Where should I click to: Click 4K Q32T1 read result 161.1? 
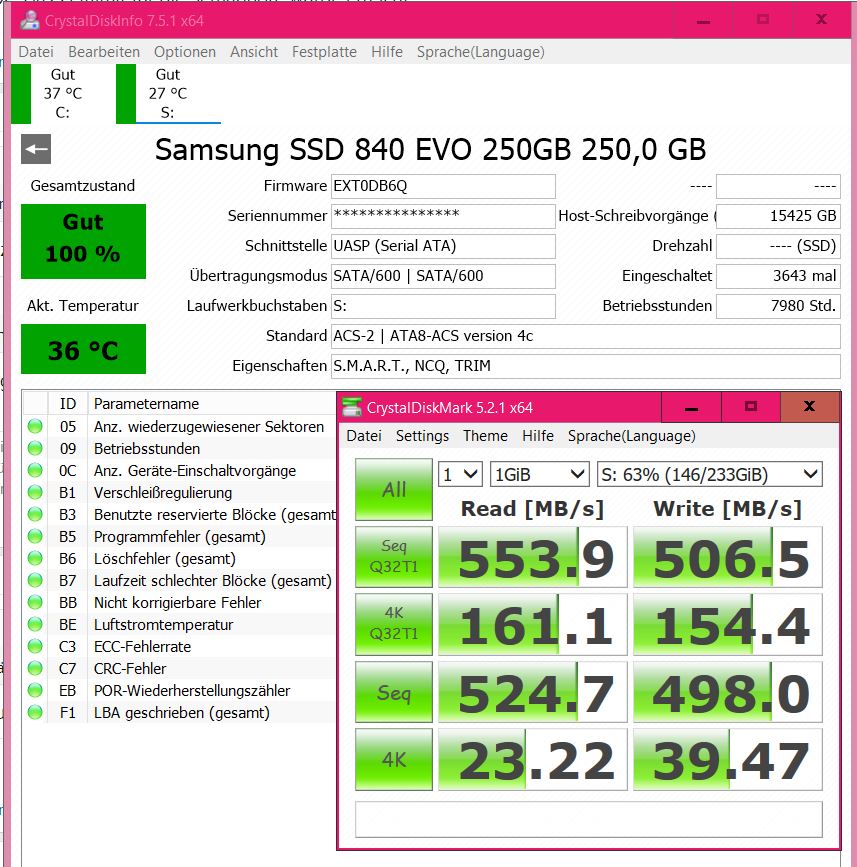click(533, 624)
